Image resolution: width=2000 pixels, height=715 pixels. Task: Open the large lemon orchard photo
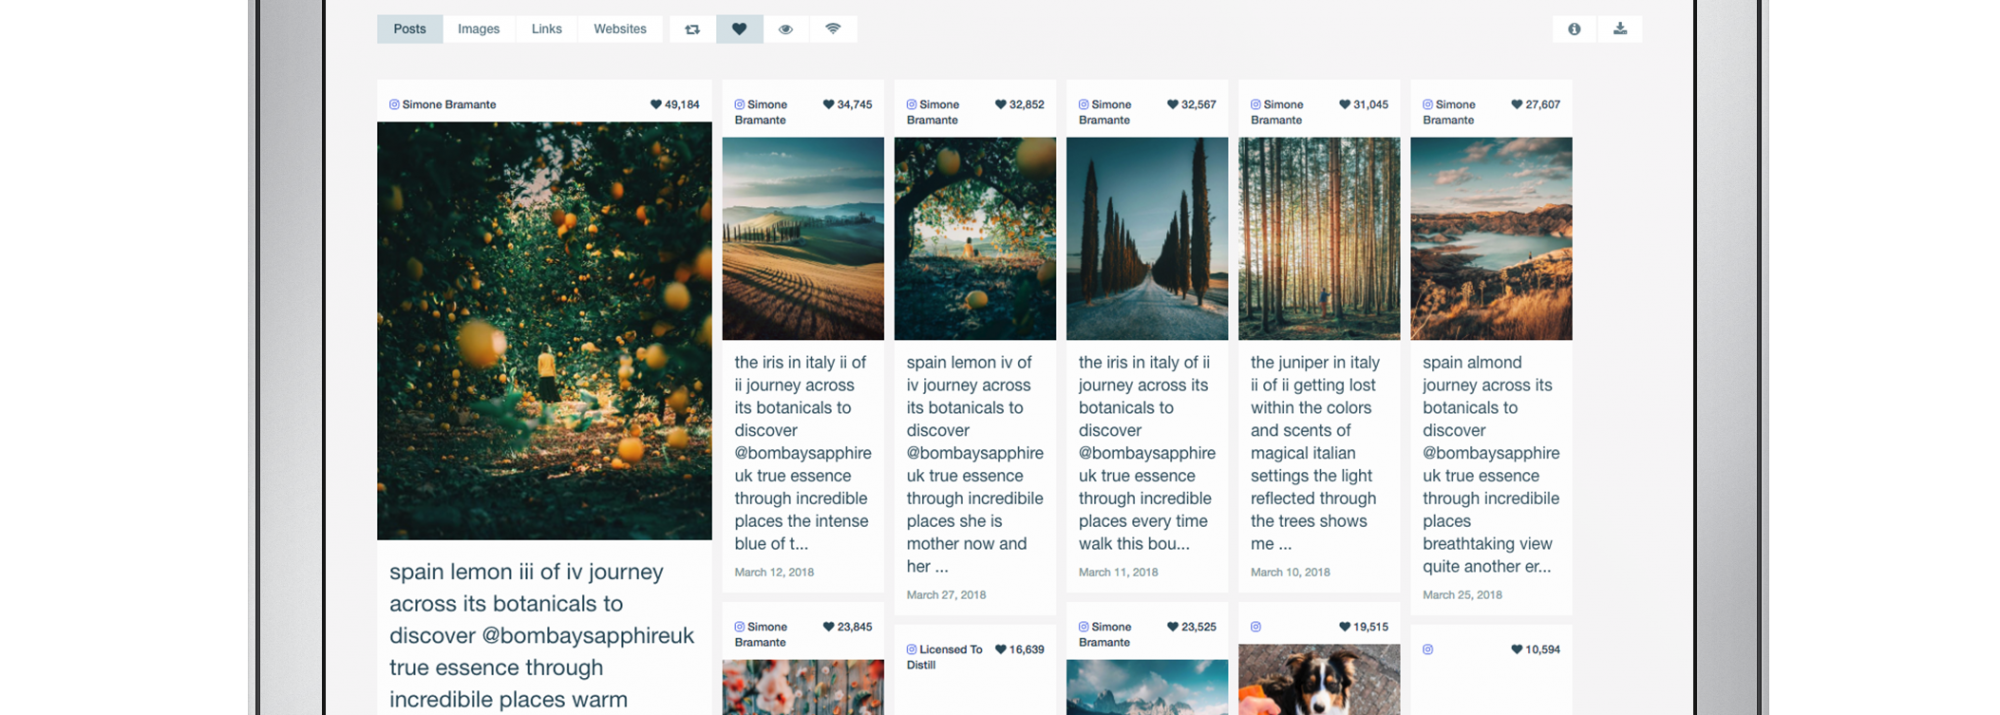(544, 330)
